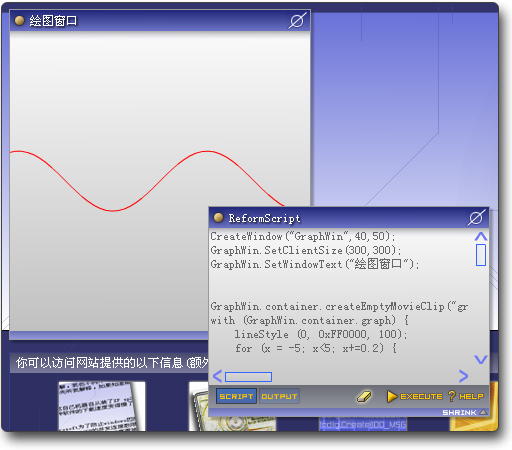Click the scroll up arrow in script editor
This screenshot has height=450, width=512.
click(481, 236)
